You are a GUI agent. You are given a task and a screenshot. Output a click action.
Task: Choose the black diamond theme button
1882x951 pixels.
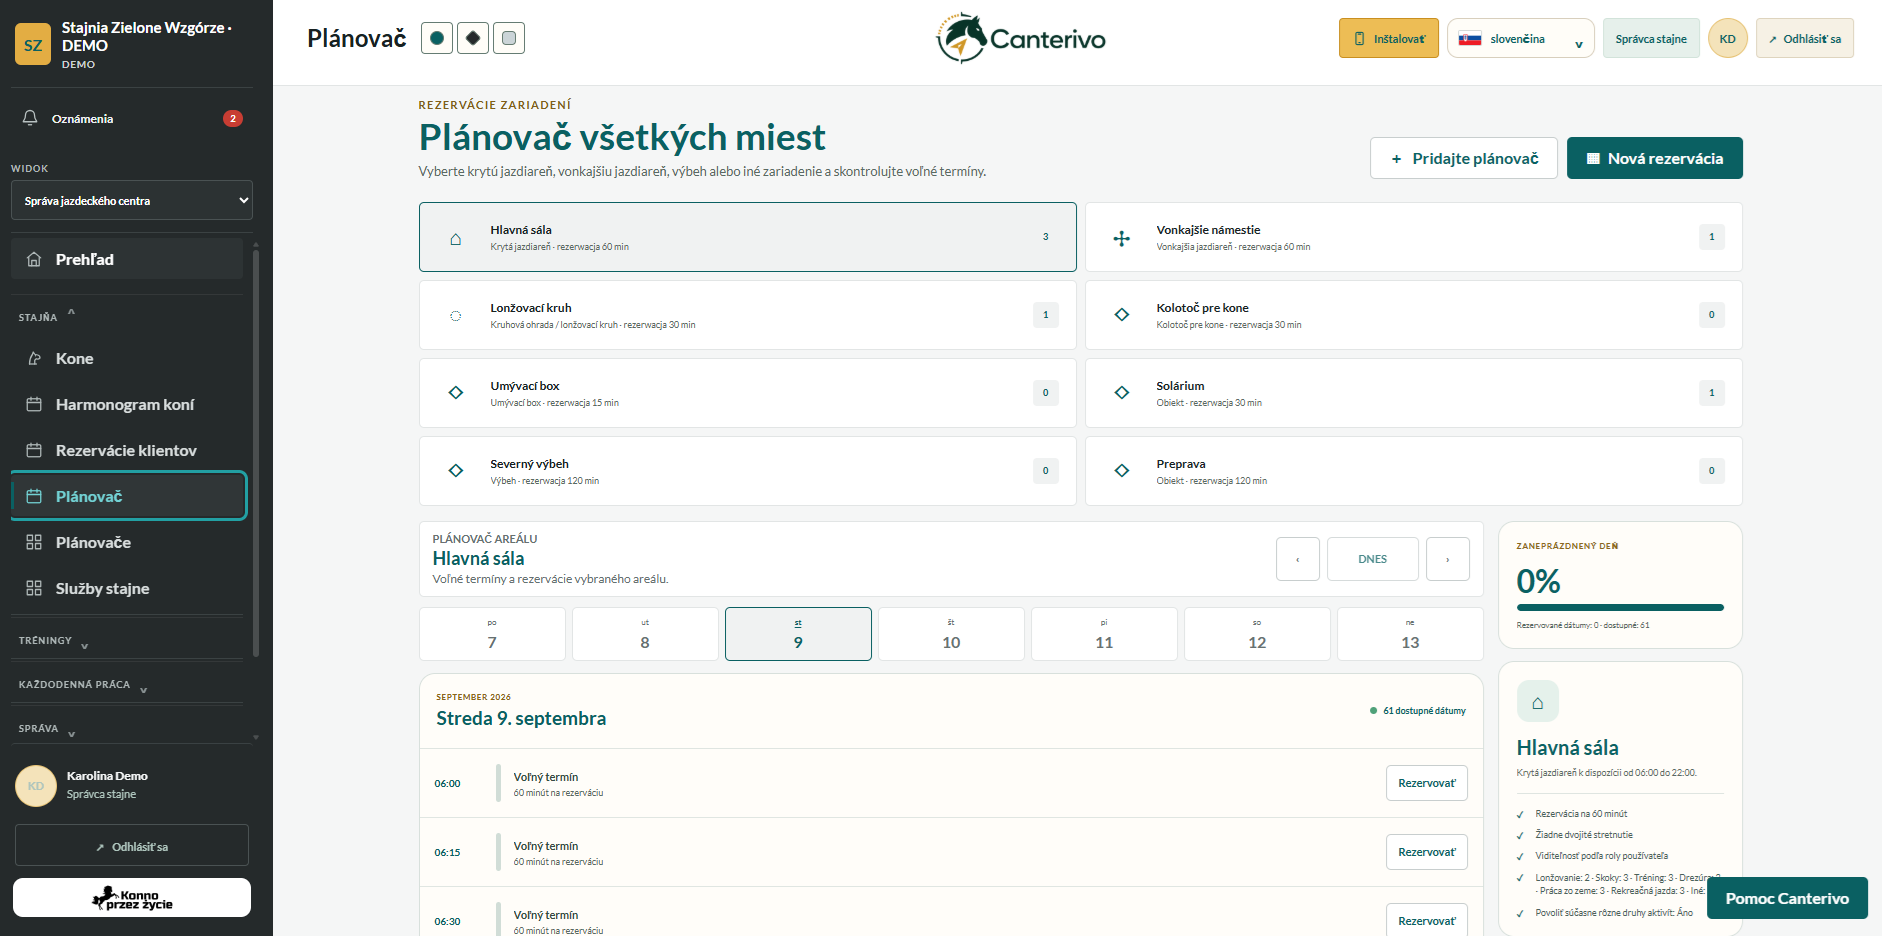point(473,38)
